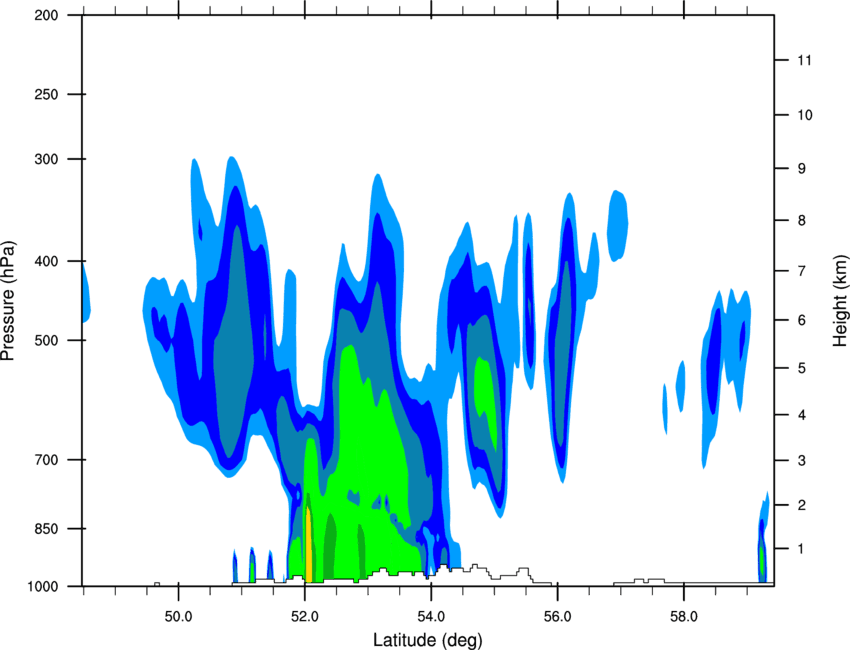Screen dimensions: 850x650
Task: Pick the 2 km height label
Action: click(802, 505)
